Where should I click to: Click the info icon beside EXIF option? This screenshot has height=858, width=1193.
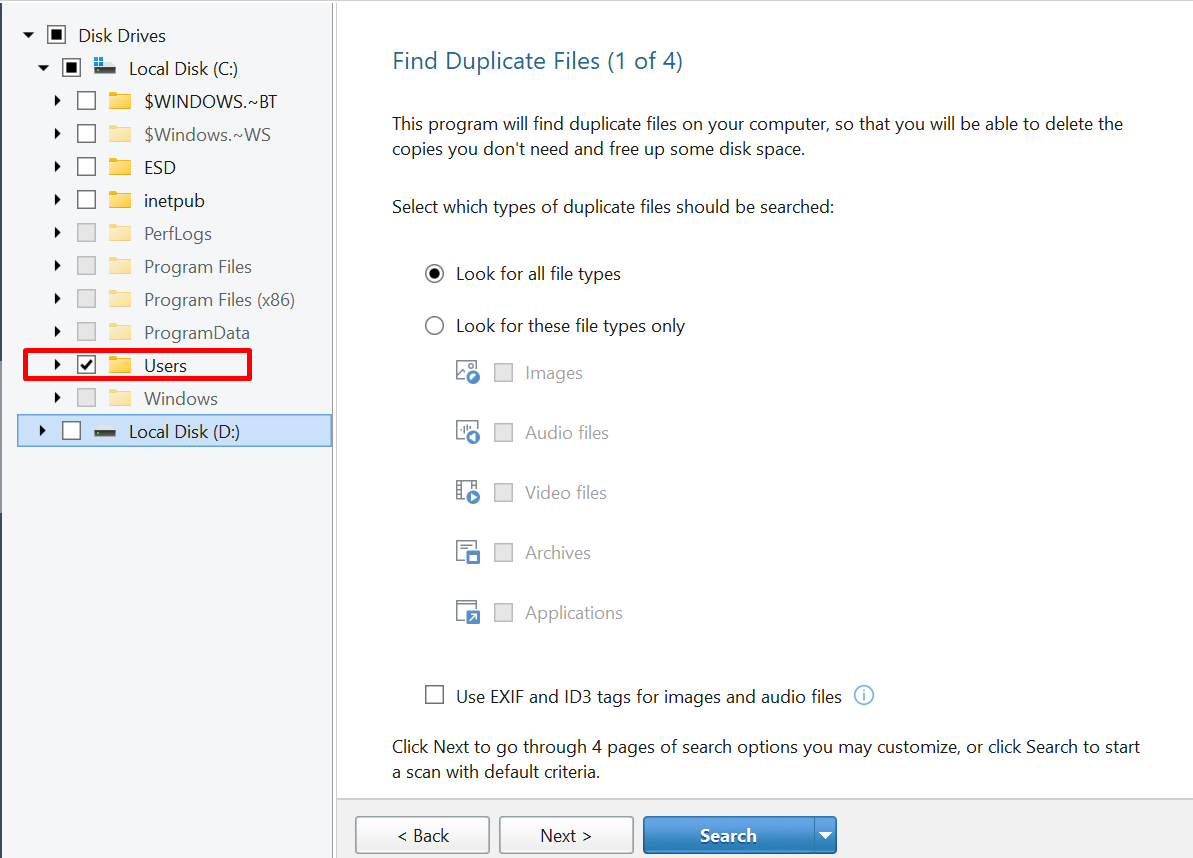tap(864, 696)
